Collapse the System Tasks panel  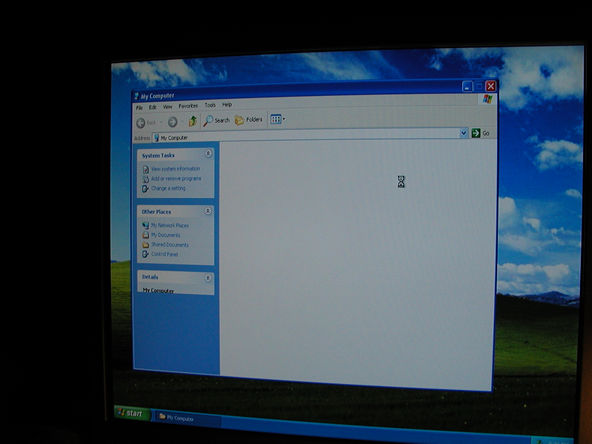208,153
